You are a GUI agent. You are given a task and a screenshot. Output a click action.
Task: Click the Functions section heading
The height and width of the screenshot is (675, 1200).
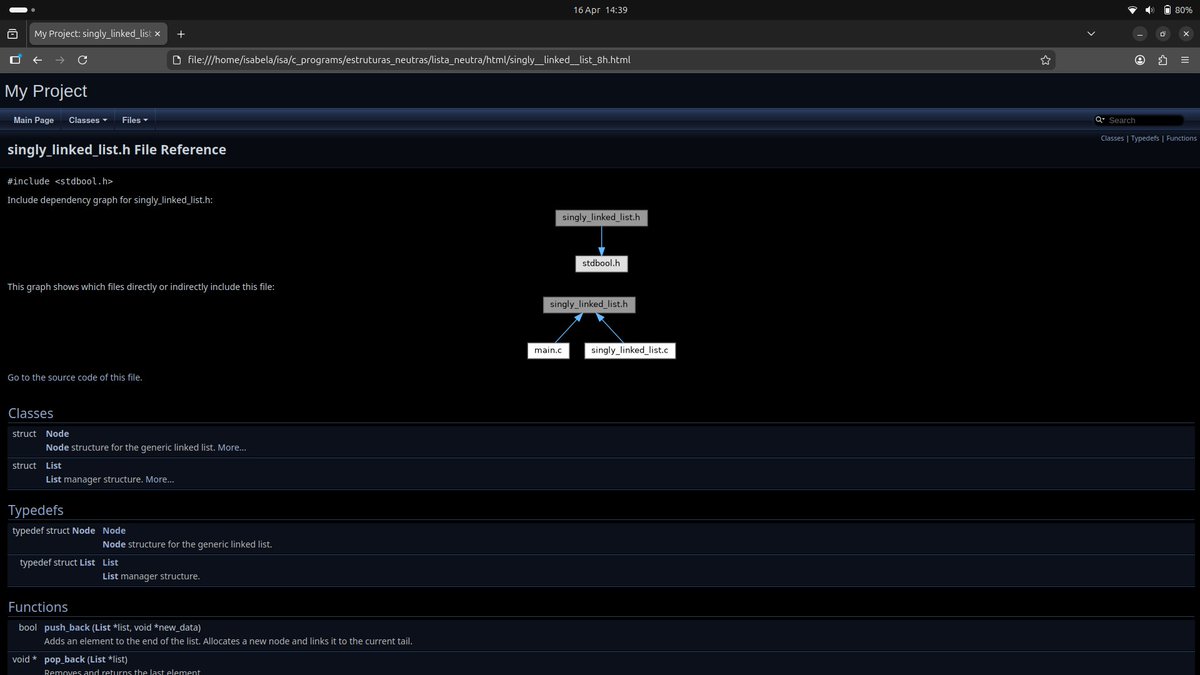tap(38, 607)
